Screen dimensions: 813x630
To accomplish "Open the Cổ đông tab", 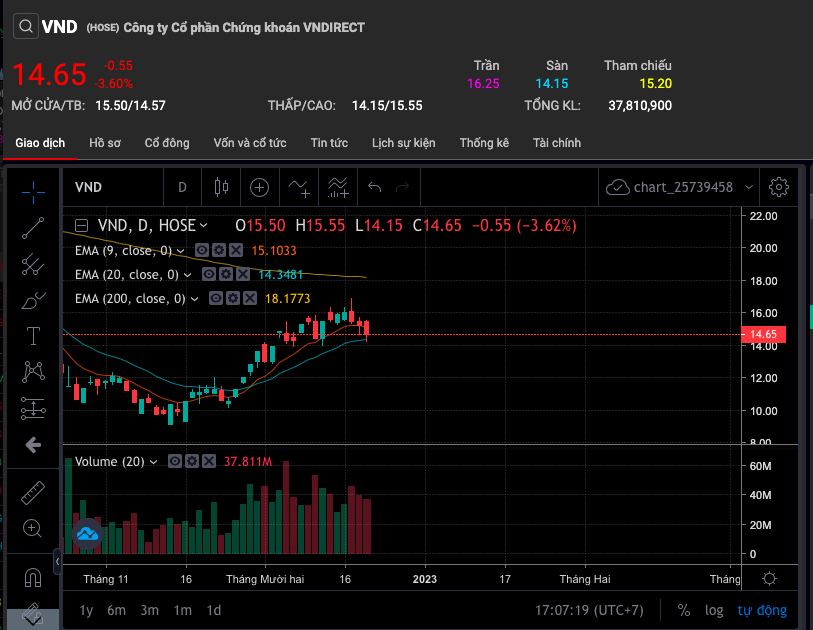I will [167, 143].
